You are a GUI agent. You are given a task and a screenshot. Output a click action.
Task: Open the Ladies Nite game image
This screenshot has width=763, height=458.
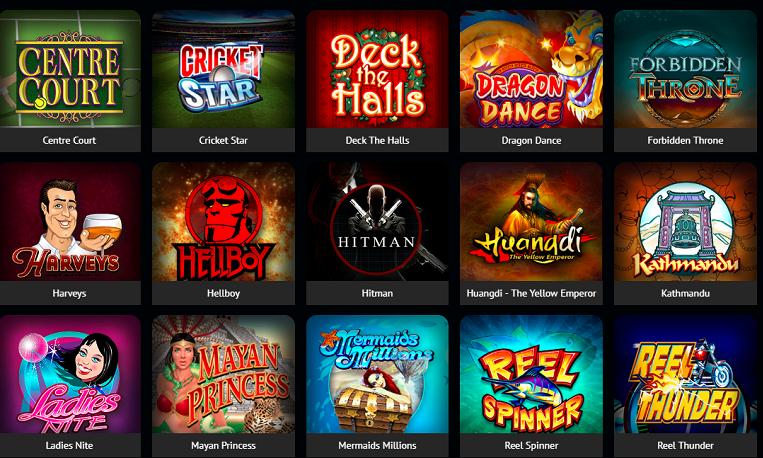pyautogui.click(x=70, y=374)
